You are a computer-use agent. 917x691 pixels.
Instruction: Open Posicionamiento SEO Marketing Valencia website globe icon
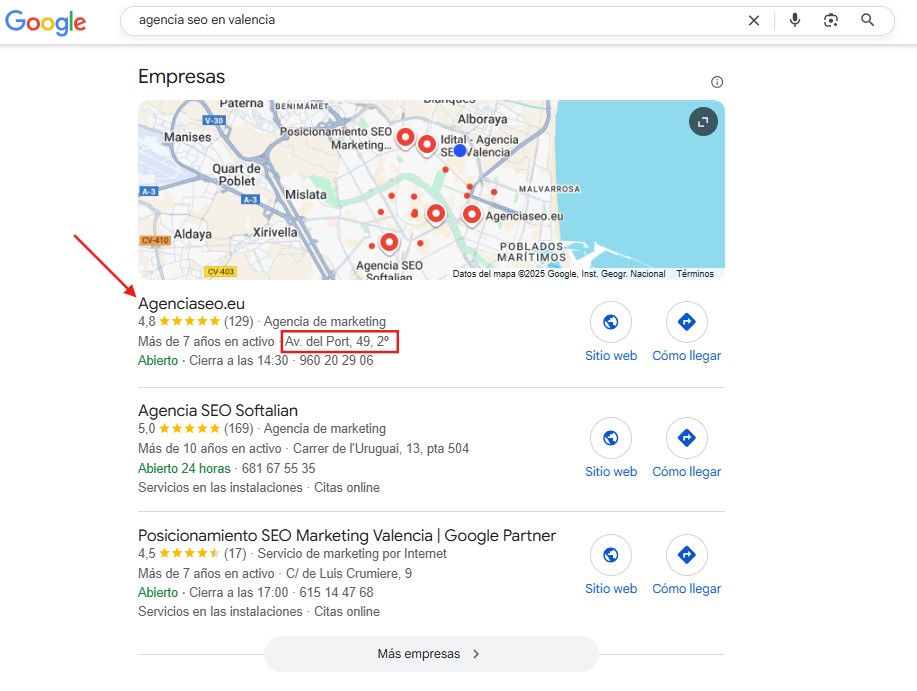tap(611, 554)
